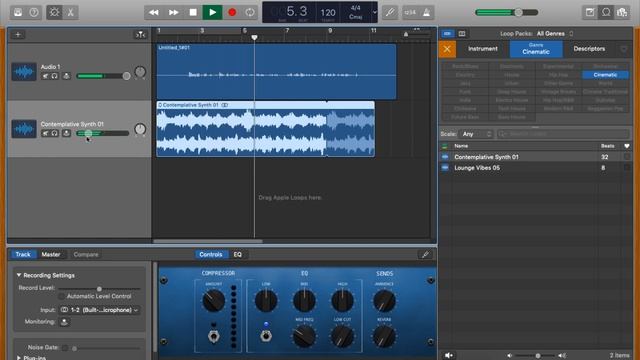The height and width of the screenshot is (360, 640).
Task: Adjust the Audio 1 track volume slider
Action: point(103,76)
